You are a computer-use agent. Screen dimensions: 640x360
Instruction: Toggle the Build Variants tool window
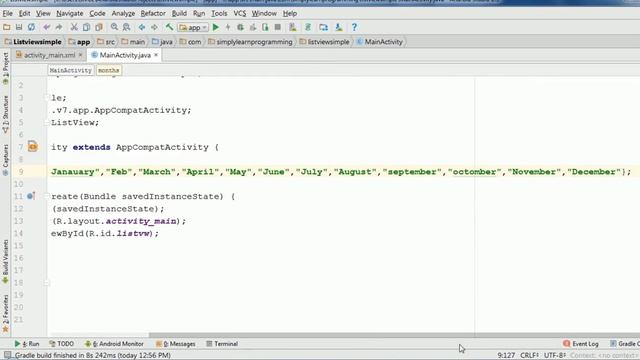5,261
